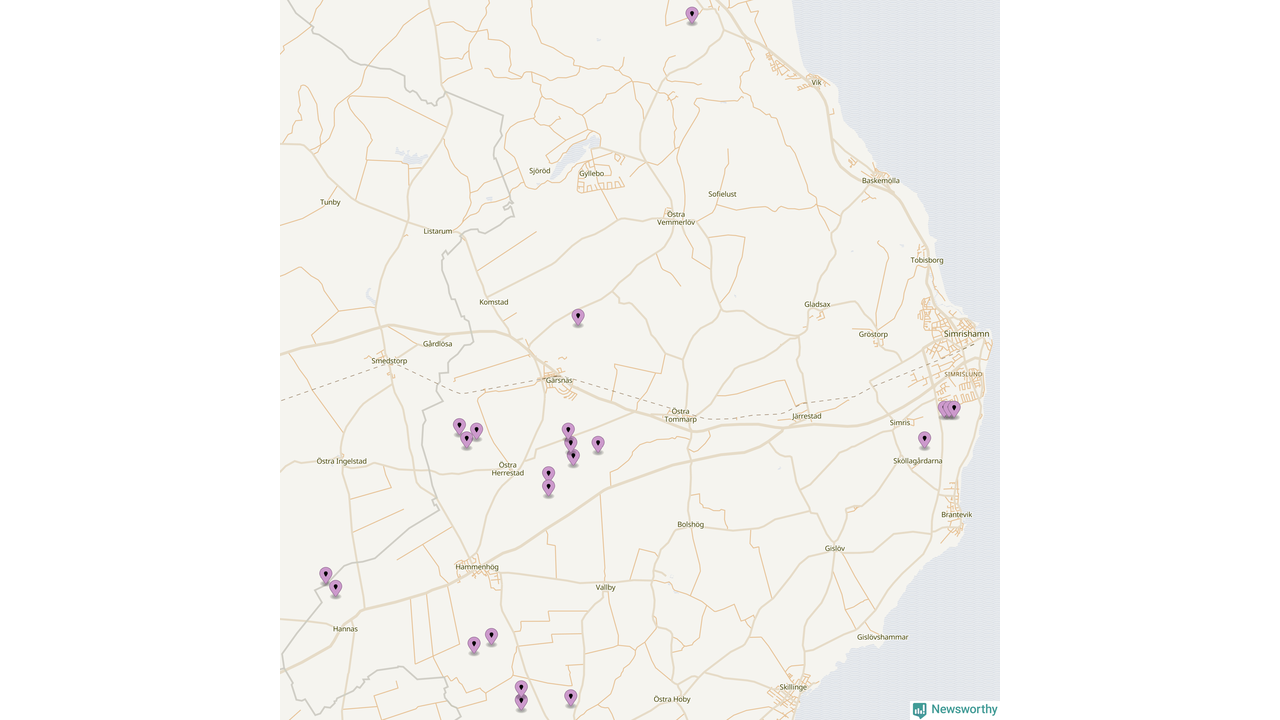Select the Simris label
The height and width of the screenshot is (720, 1280).
[x=900, y=423]
